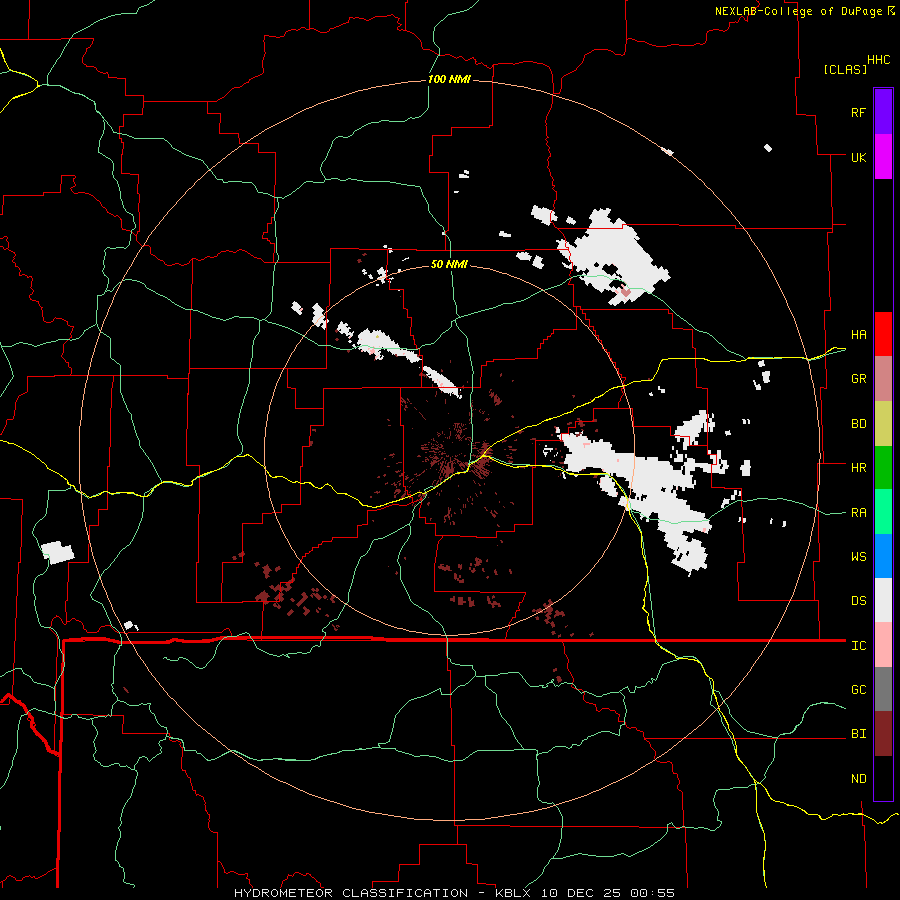The height and width of the screenshot is (900, 900).
Task: Click the HA red legend swatch
Action: click(883, 334)
